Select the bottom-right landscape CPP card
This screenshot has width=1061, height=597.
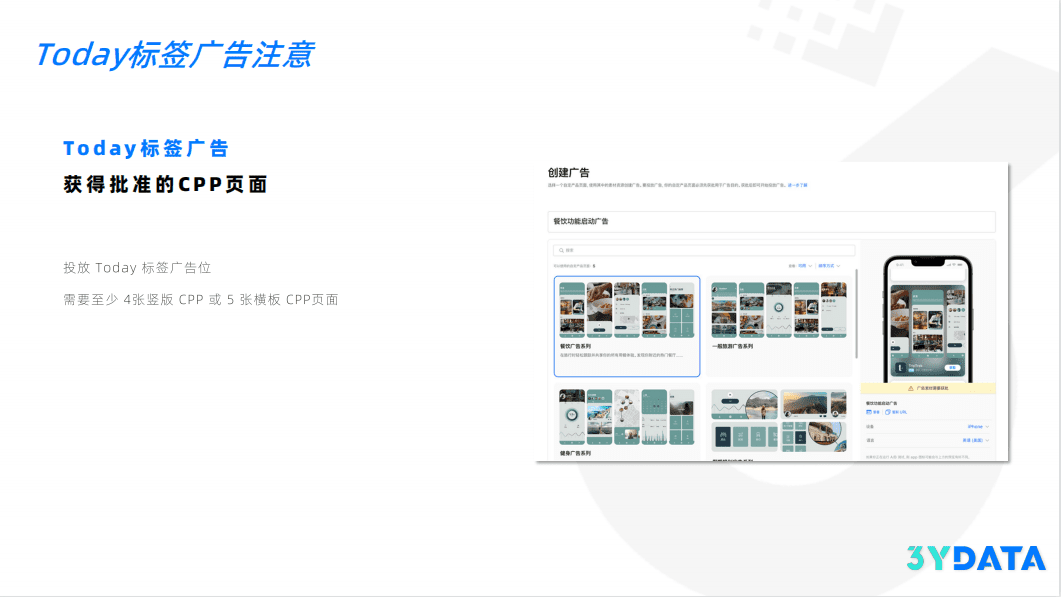coord(779,421)
